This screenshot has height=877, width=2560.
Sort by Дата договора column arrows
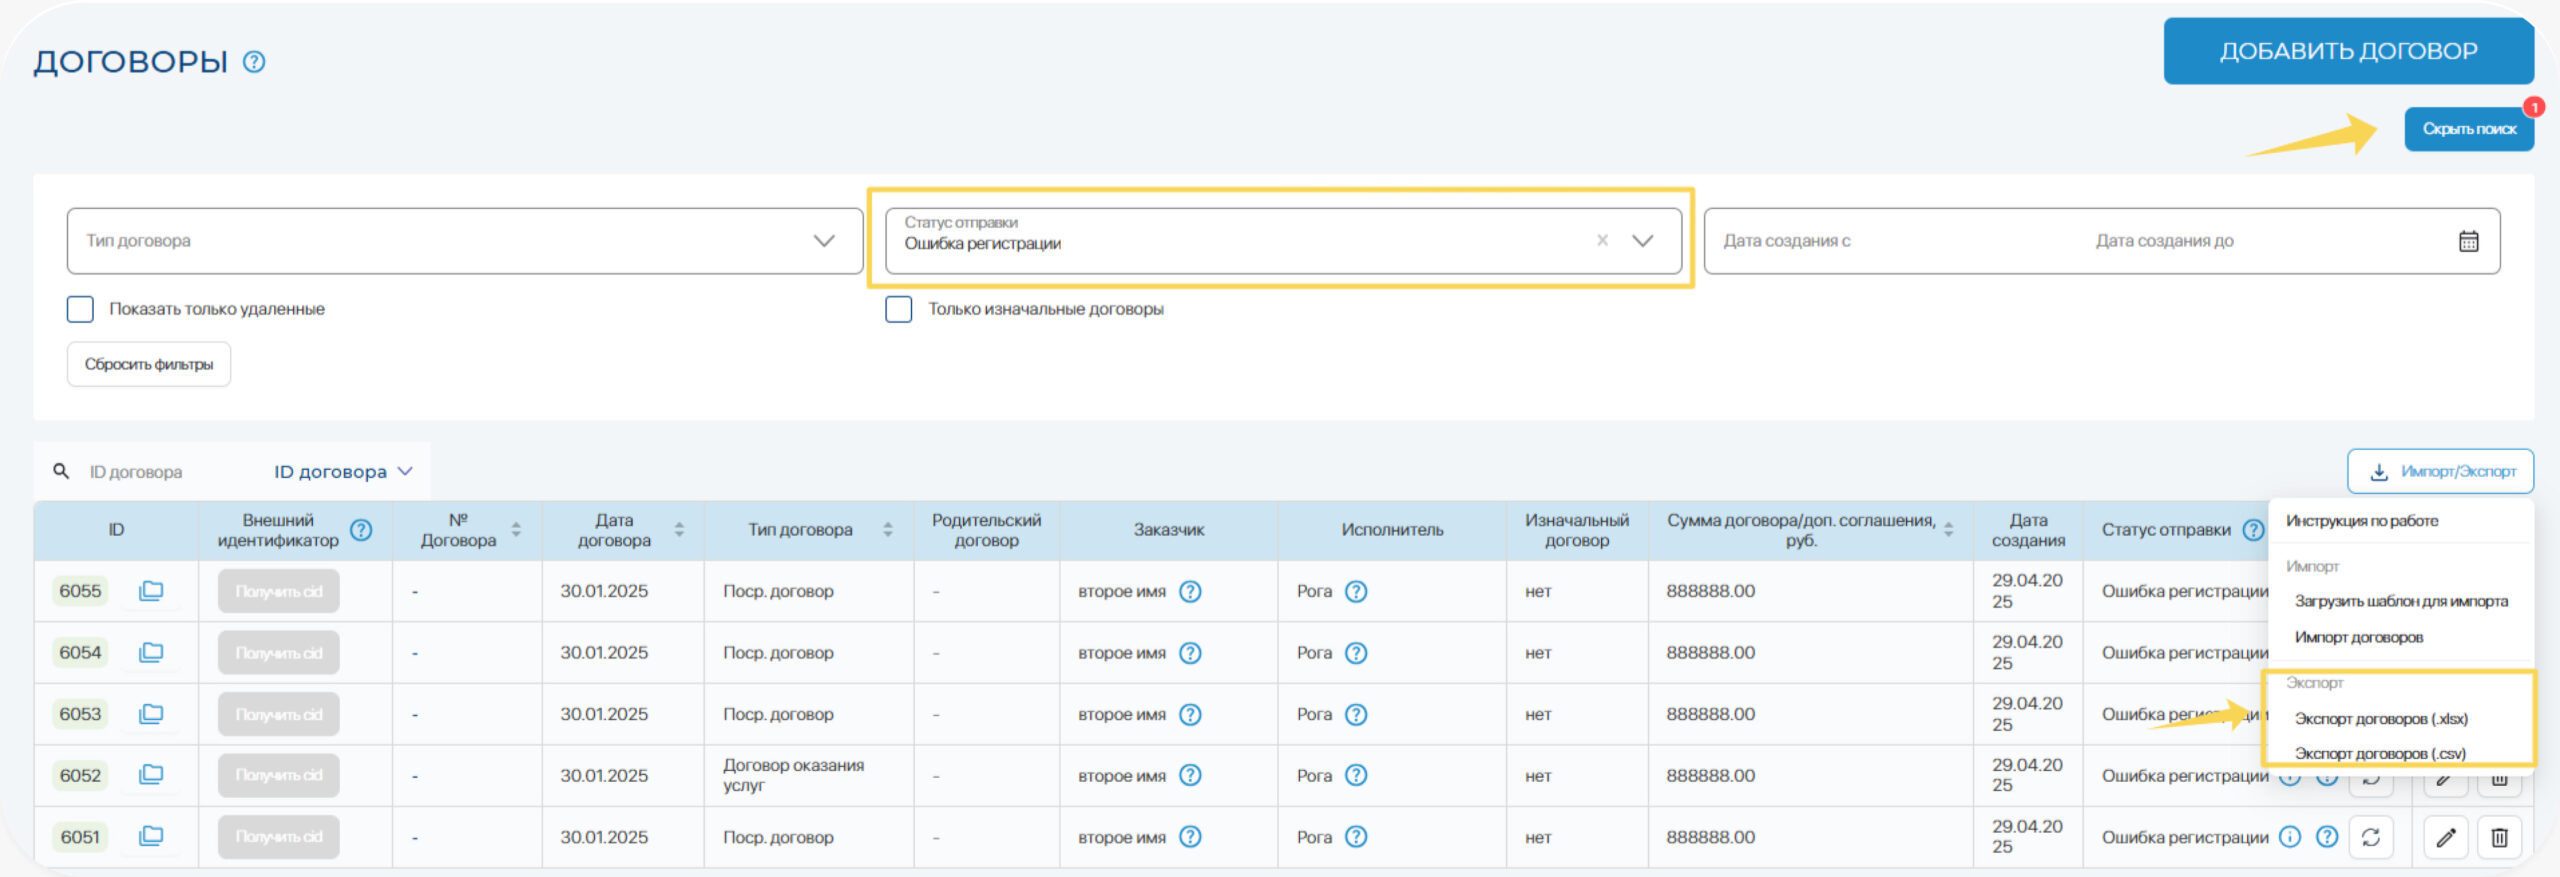(679, 530)
